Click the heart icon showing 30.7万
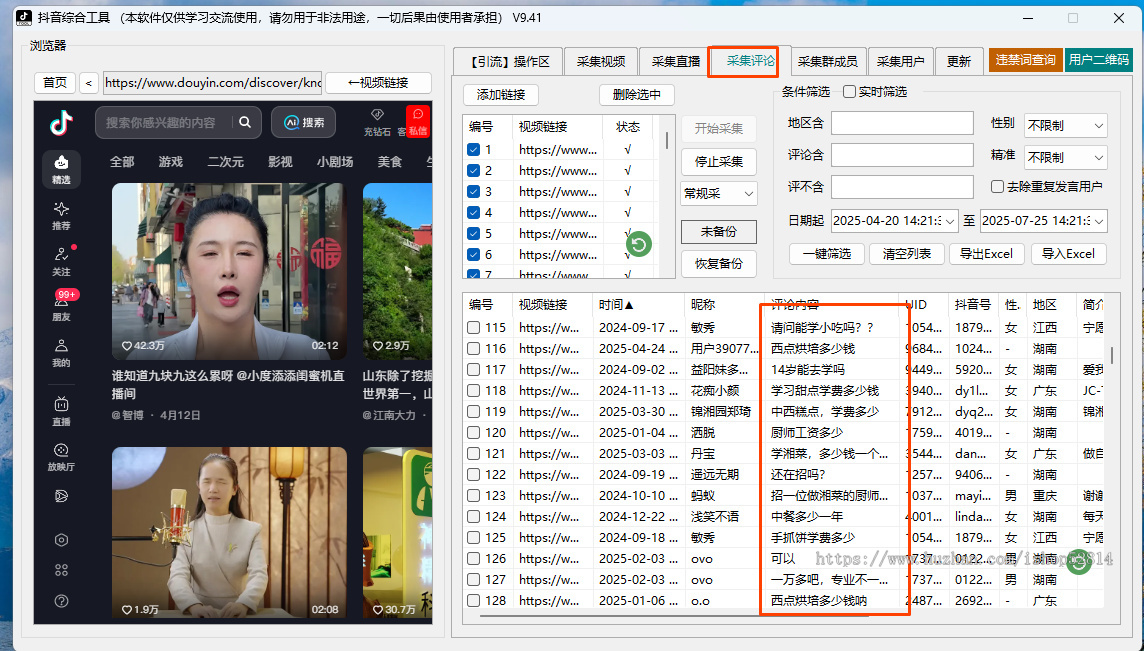The height and width of the screenshot is (651, 1144). coord(378,609)
